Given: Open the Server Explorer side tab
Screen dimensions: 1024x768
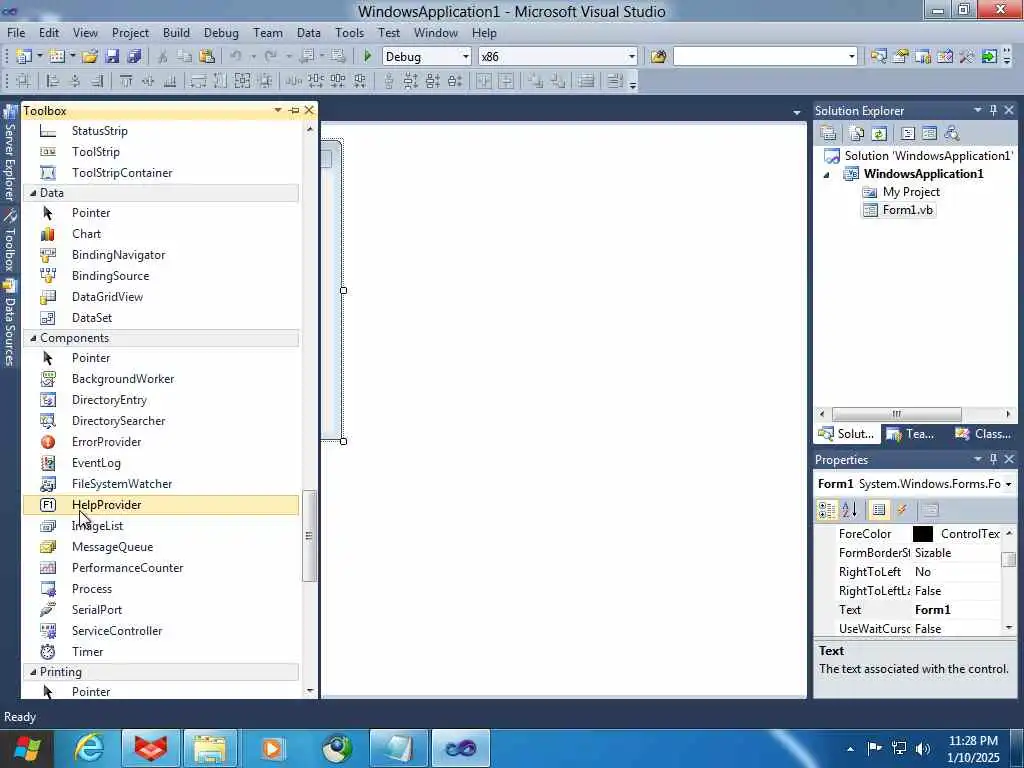Looking at the screenshot, I should click(9, 153).
